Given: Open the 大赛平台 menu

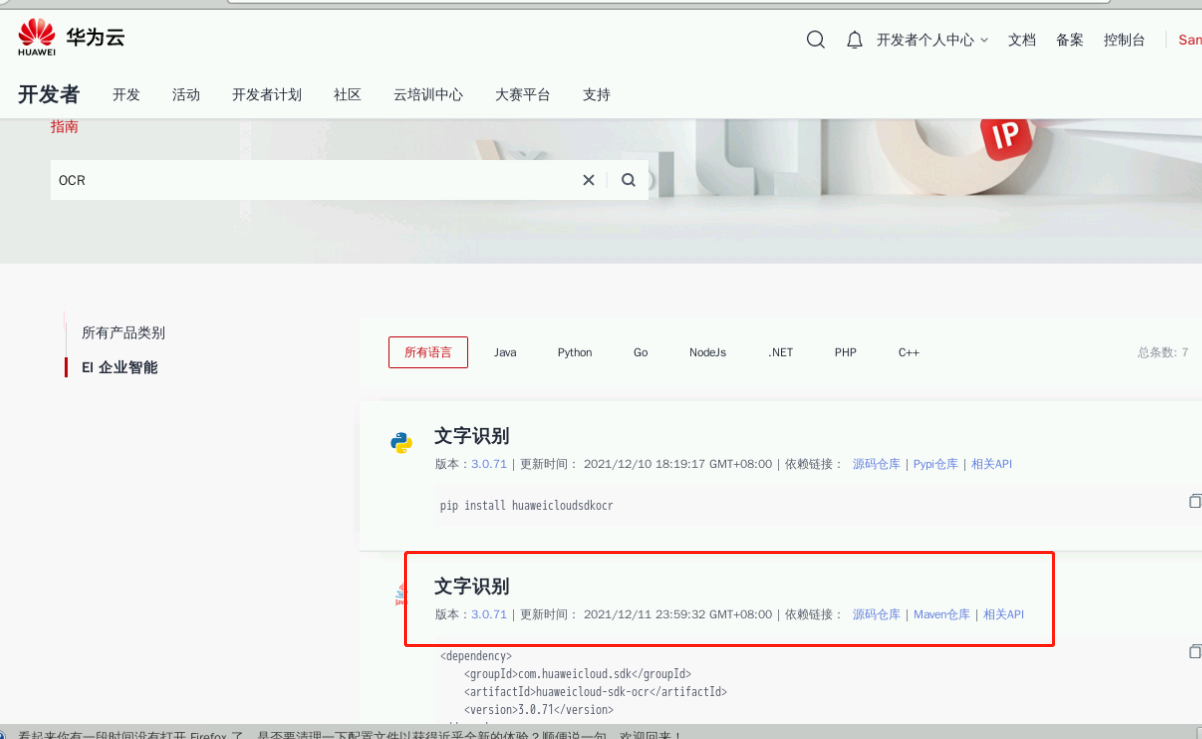Looking at the screenshot, I should tap(522, 95).
